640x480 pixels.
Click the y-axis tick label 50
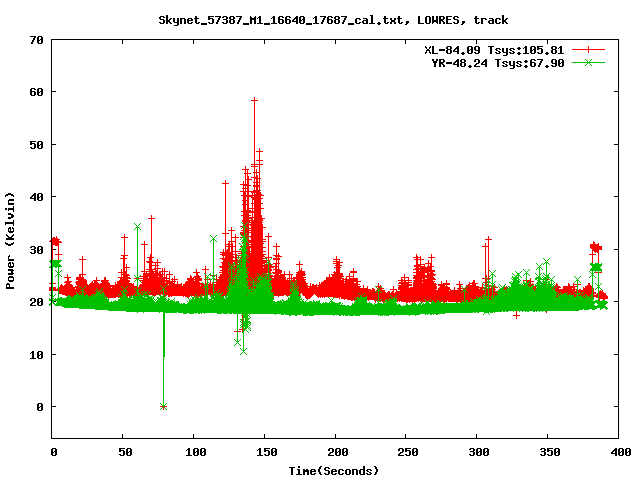(36, 145)
